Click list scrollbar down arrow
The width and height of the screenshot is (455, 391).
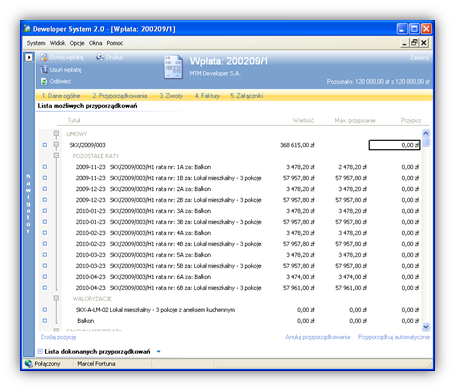coord(426,327)
